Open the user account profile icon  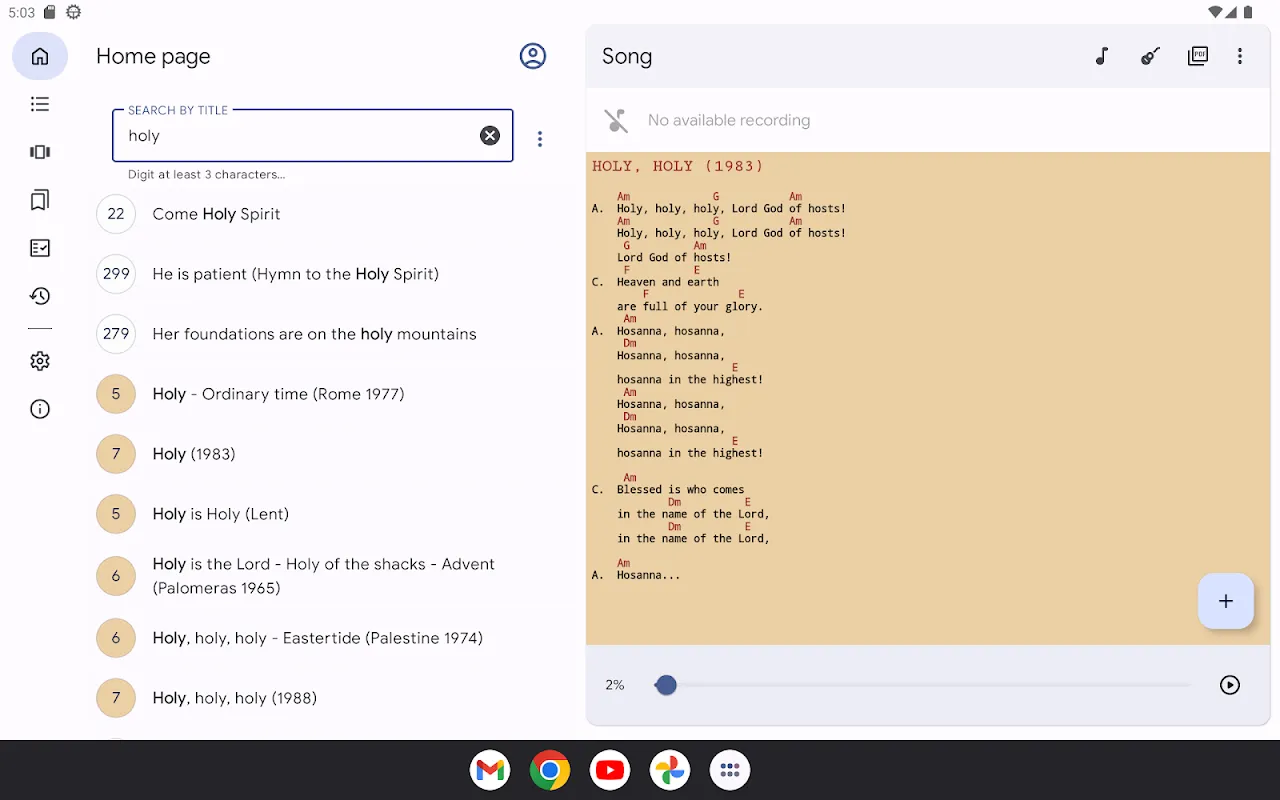pos(533,56)
